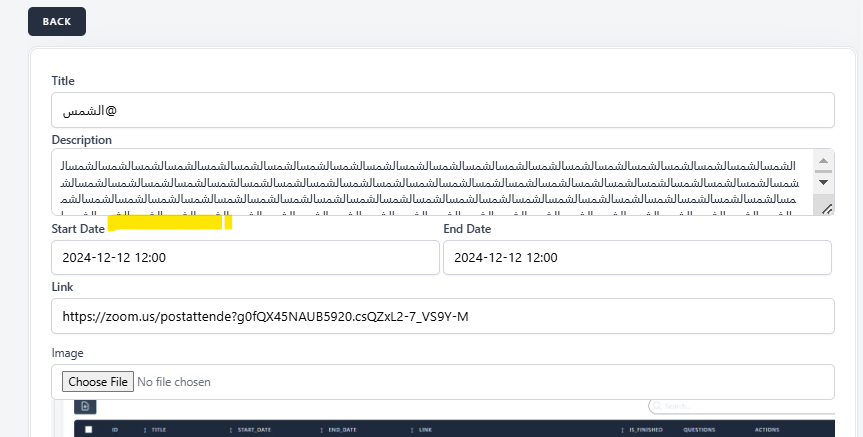Open the End Date picker field
863x437 pixels.
637,257
